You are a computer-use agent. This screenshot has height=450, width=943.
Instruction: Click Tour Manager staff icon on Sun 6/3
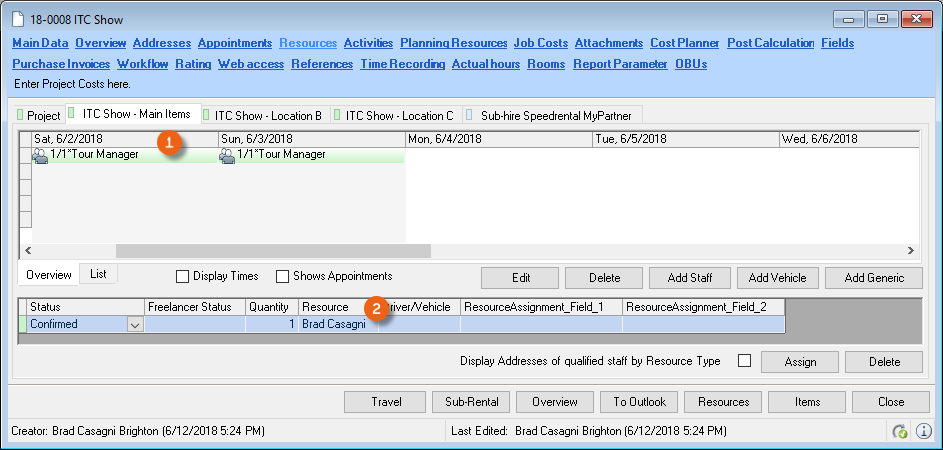226,155
